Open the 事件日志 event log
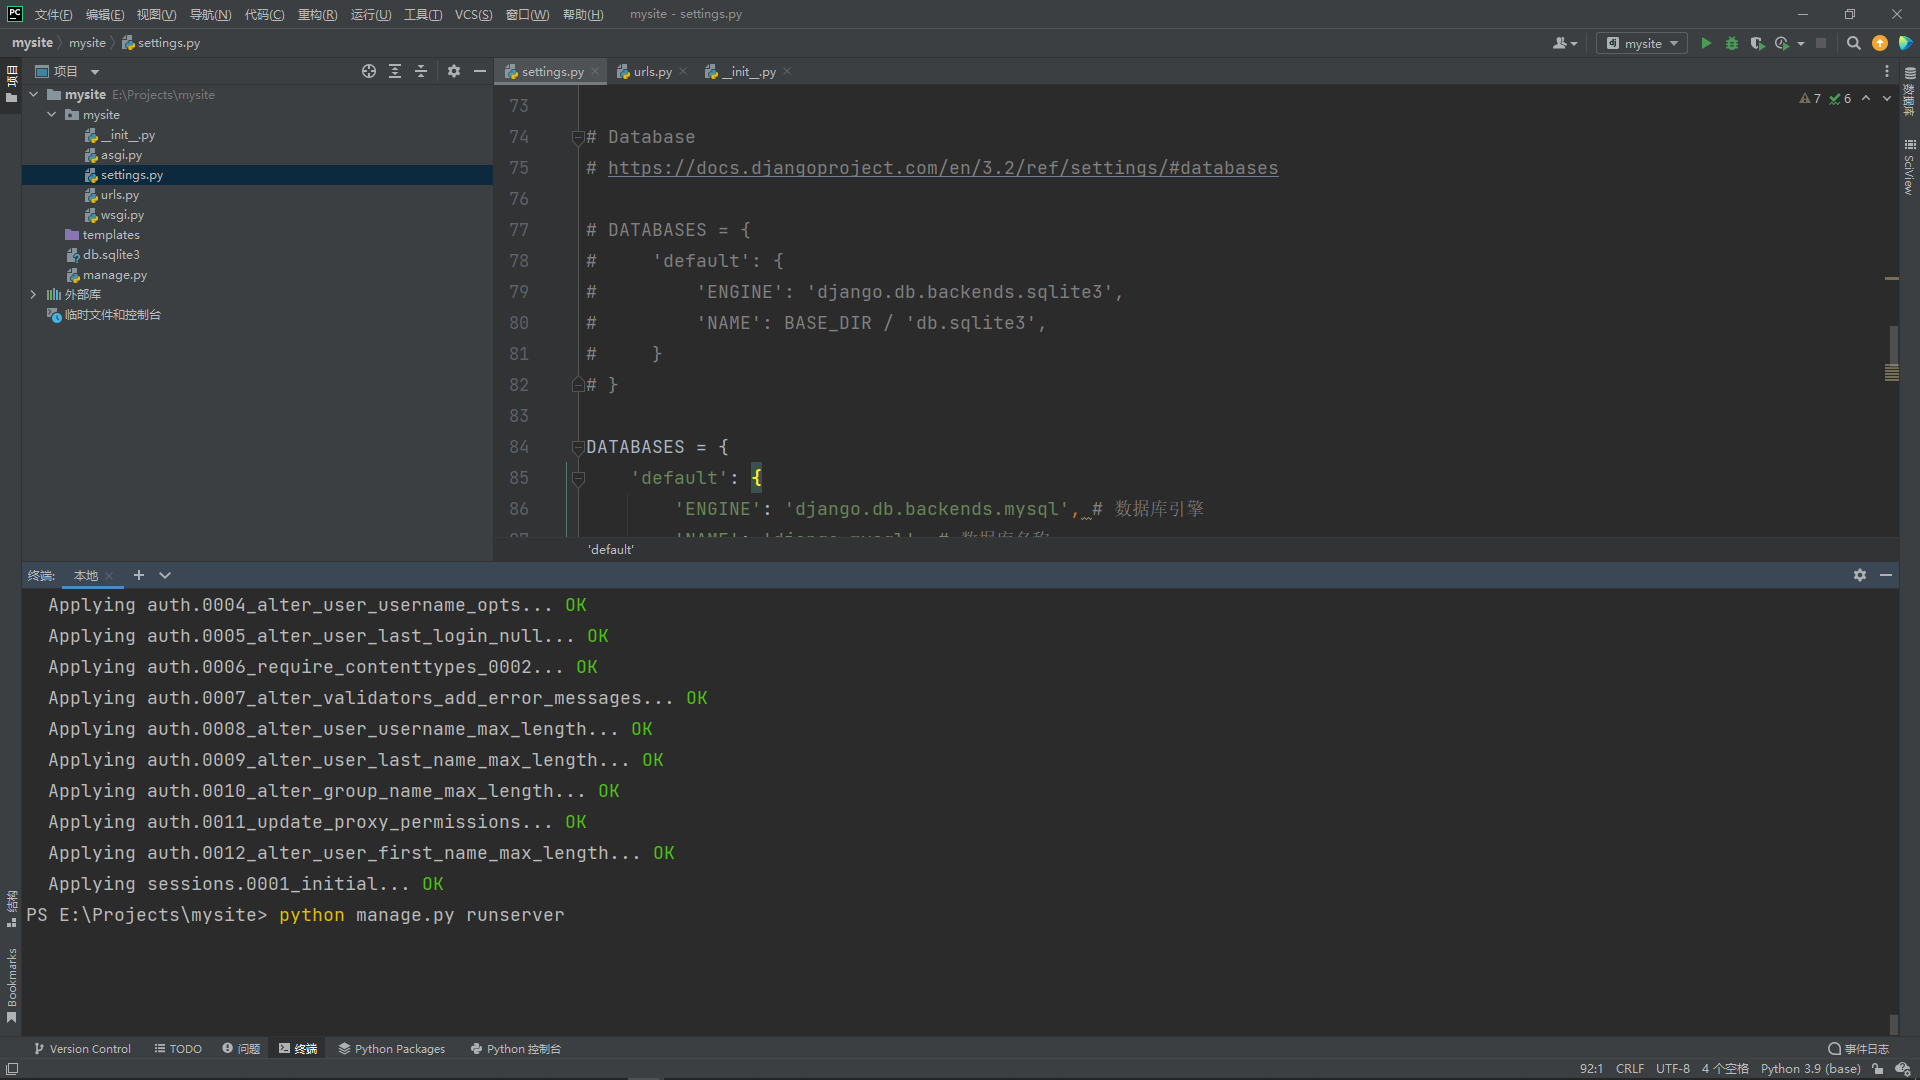Screen dimensions: 1920x1080 click(1858, 1049)
